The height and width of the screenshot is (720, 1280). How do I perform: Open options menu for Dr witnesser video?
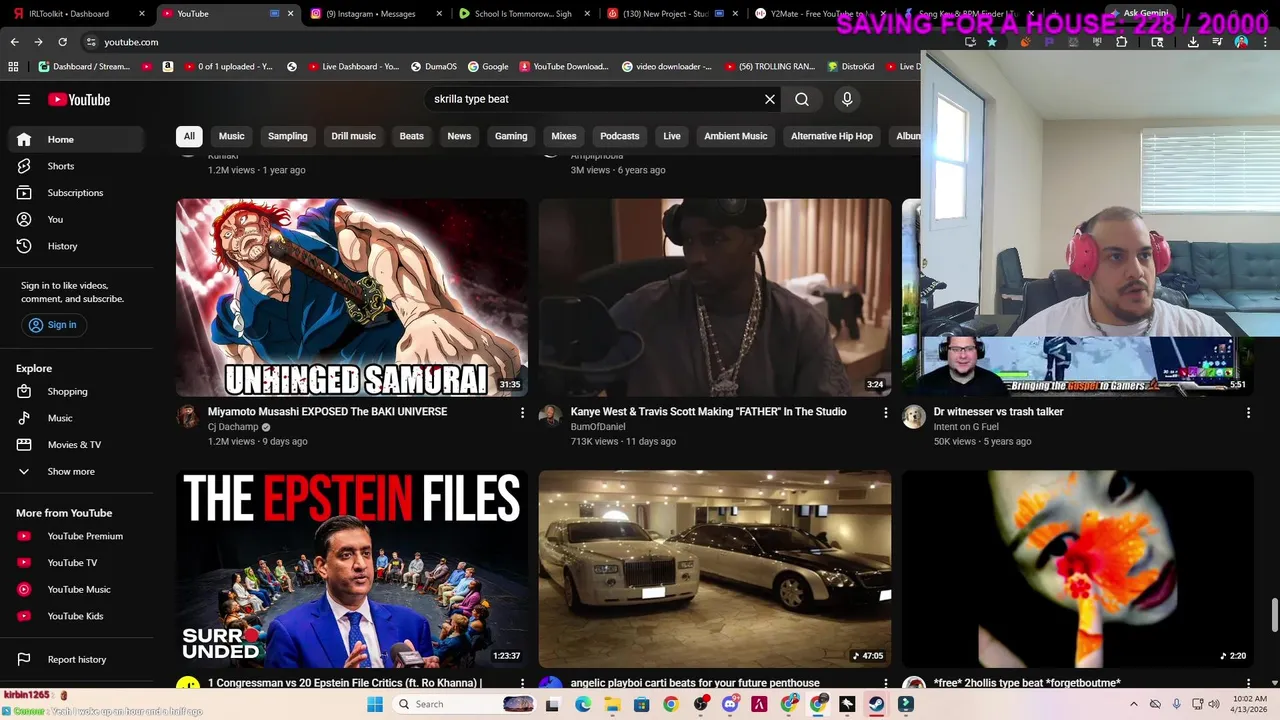tap(1248, 413)
